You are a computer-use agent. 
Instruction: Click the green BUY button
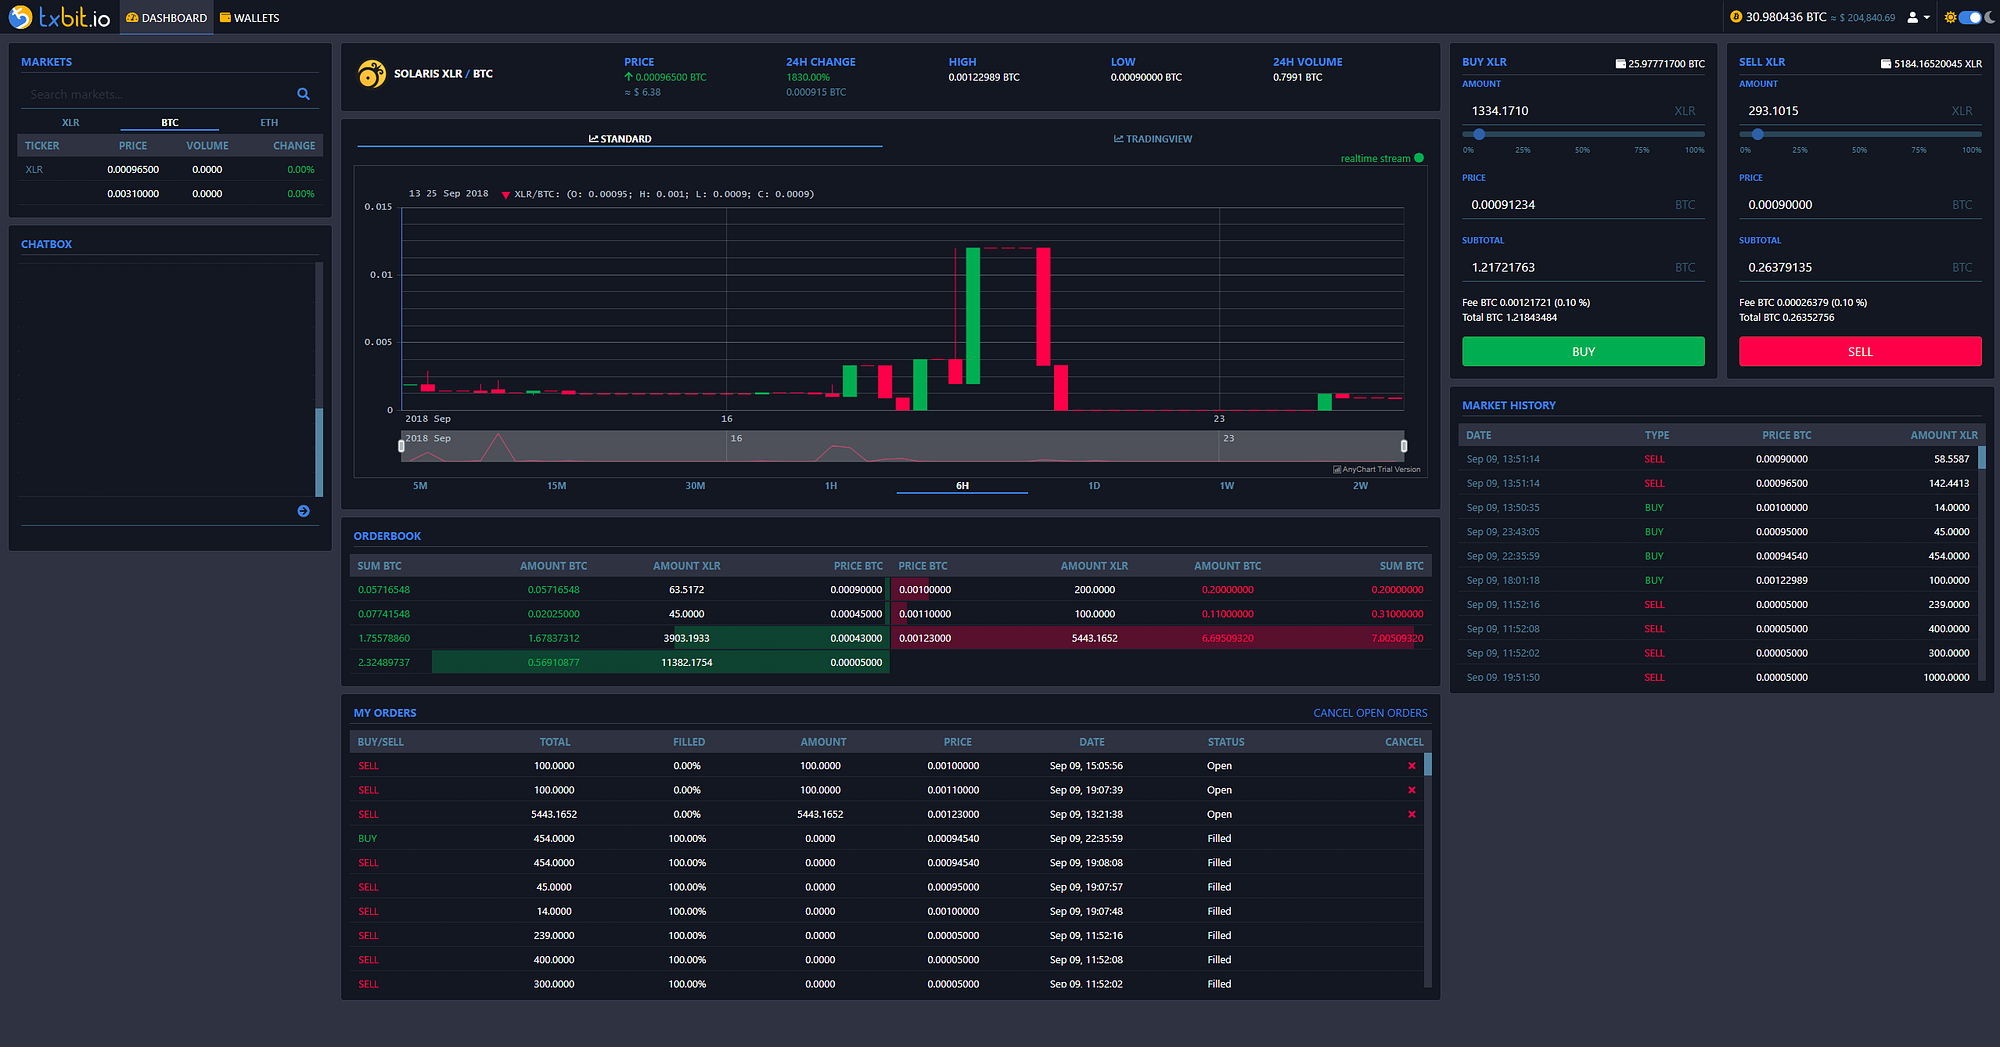pos(1583,351)
